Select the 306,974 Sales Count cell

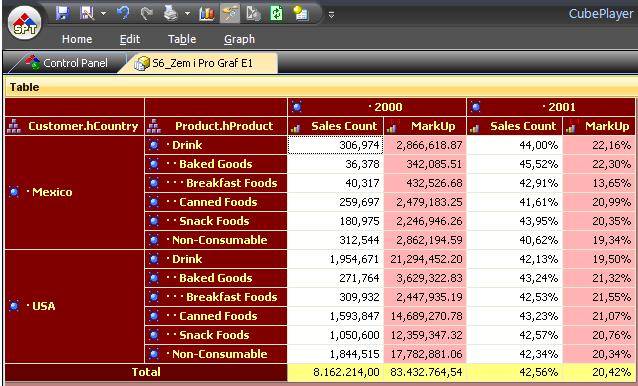(x=336, y=145)
